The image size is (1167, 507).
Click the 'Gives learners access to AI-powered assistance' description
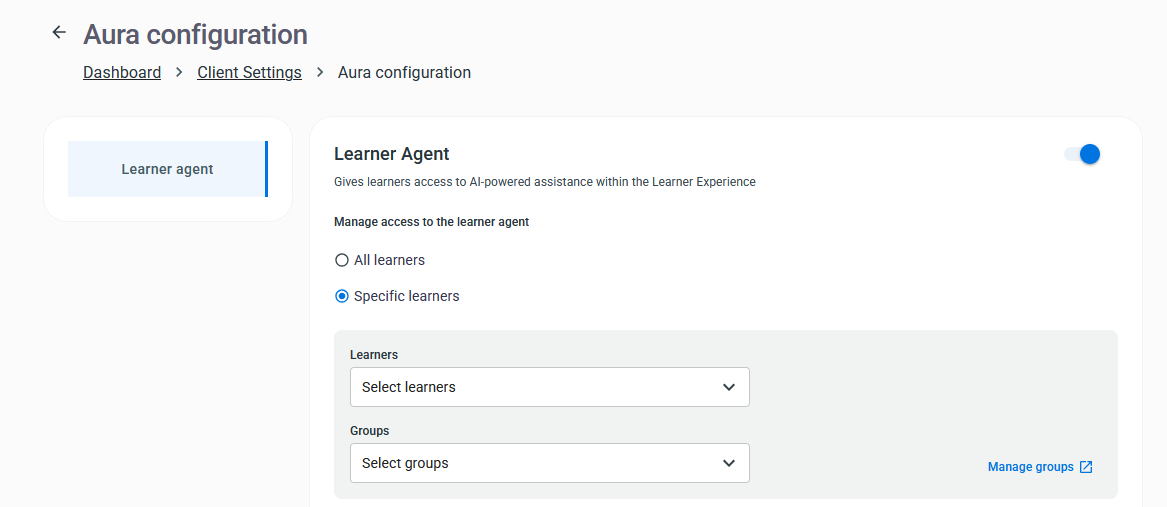click(x=545, y=181)
